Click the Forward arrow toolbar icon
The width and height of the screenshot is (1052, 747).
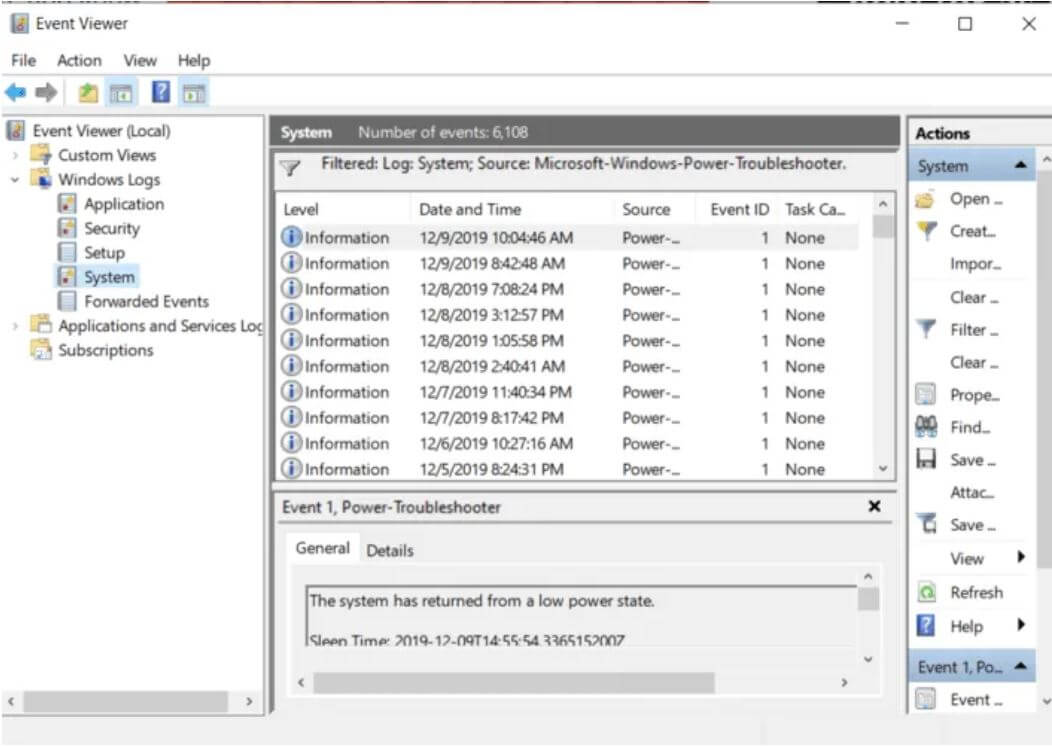click(x=45, y=93)
